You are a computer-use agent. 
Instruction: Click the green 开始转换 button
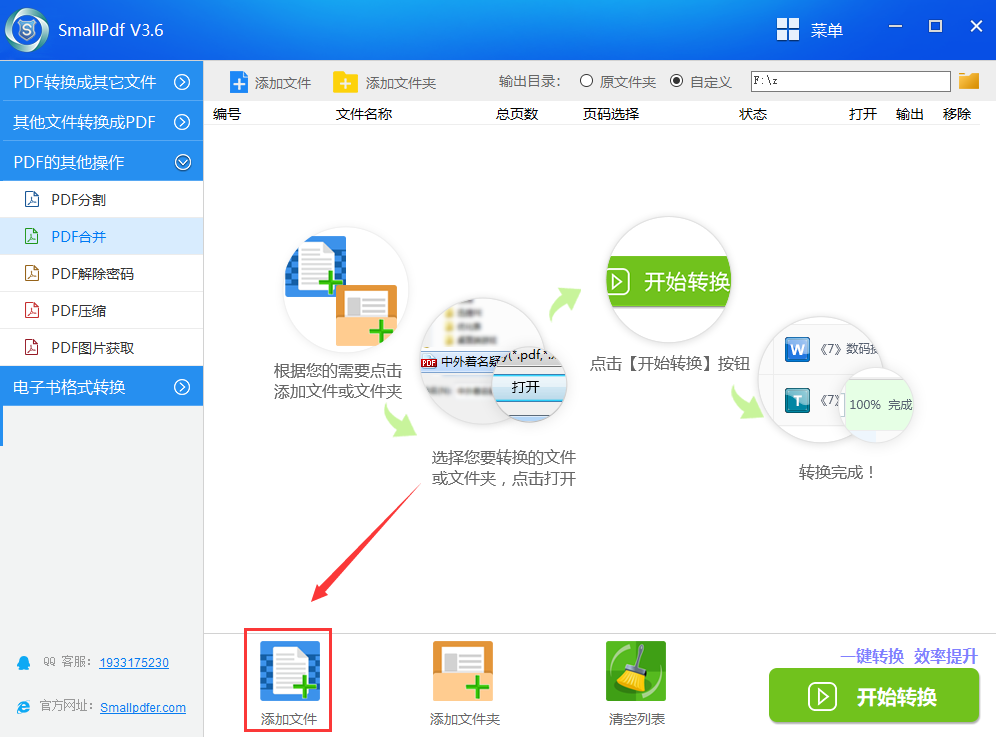(873, 696)
